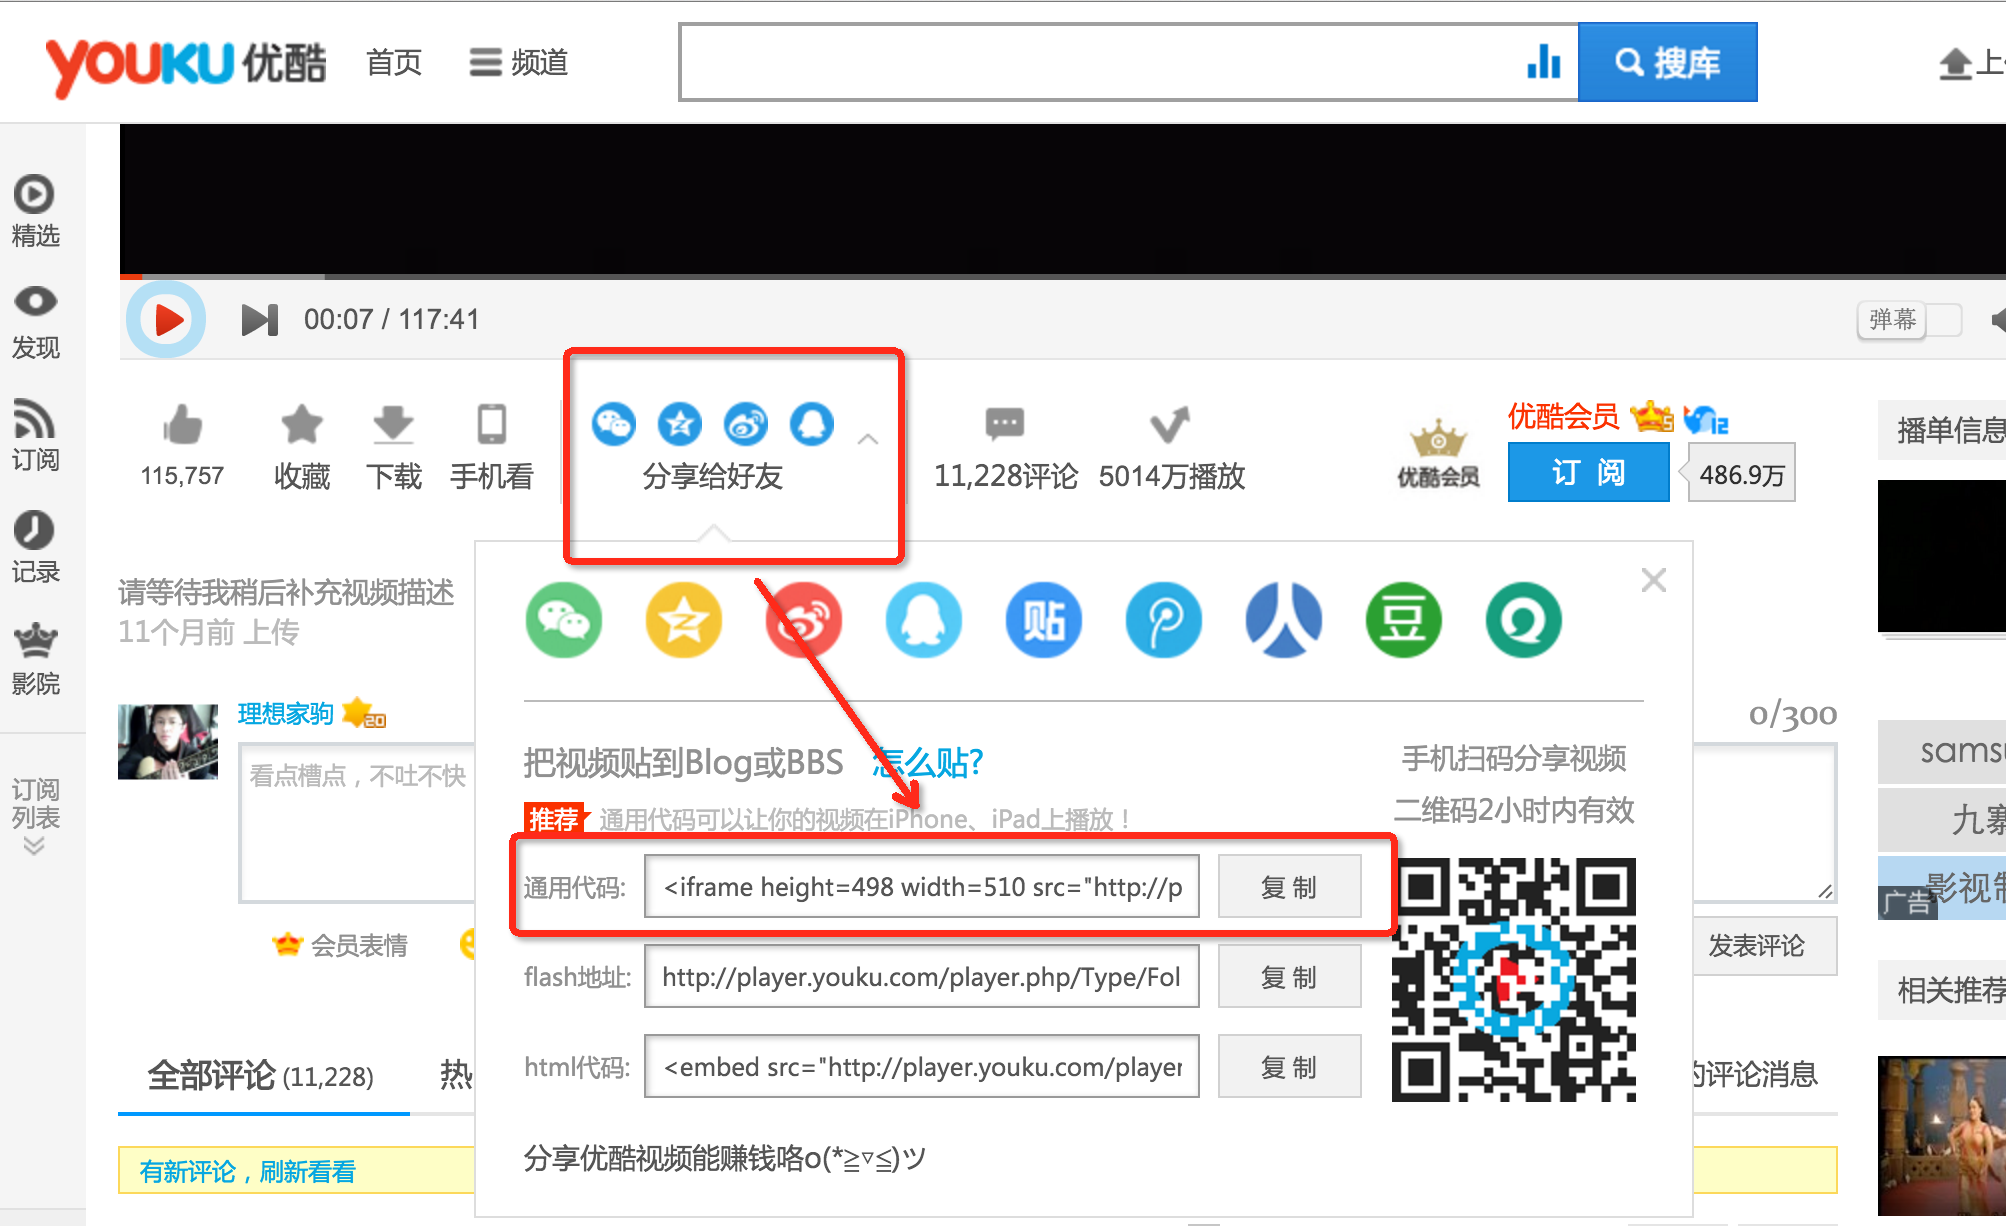The image size is (2006, 1226).
Task: Open 影院 cinema in the left sidebar
Action: point(35,659)
